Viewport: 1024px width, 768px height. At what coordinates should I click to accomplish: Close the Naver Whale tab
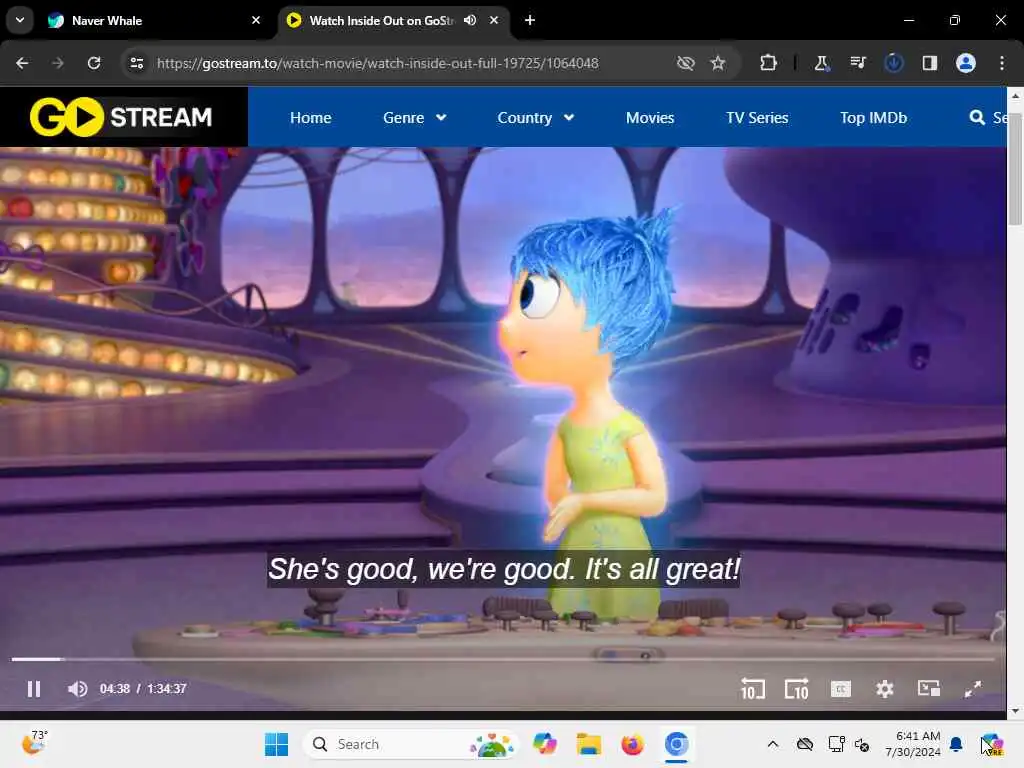tap(256, 20)
